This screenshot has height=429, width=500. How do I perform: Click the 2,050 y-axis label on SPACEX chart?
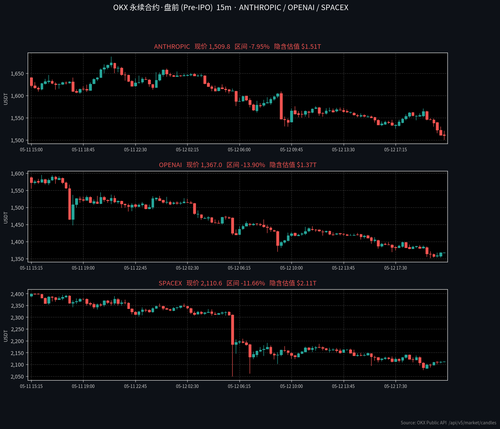pyautogui.click(x=17, y=377)
